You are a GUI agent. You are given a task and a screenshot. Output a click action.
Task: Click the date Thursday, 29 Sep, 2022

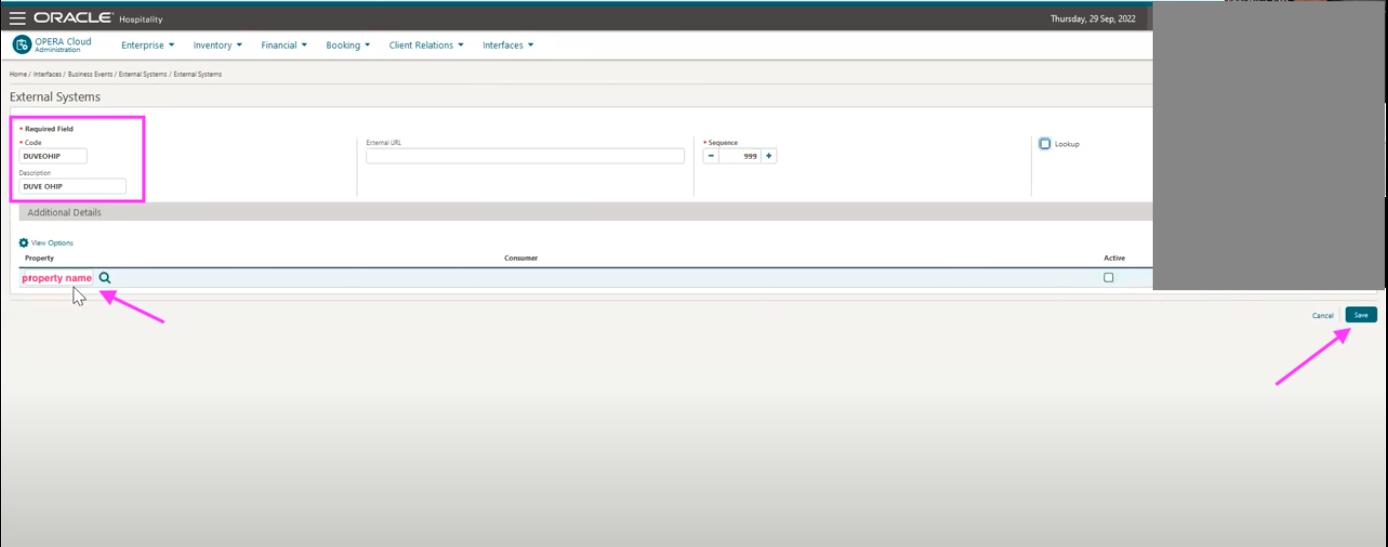pos(1092,19)
